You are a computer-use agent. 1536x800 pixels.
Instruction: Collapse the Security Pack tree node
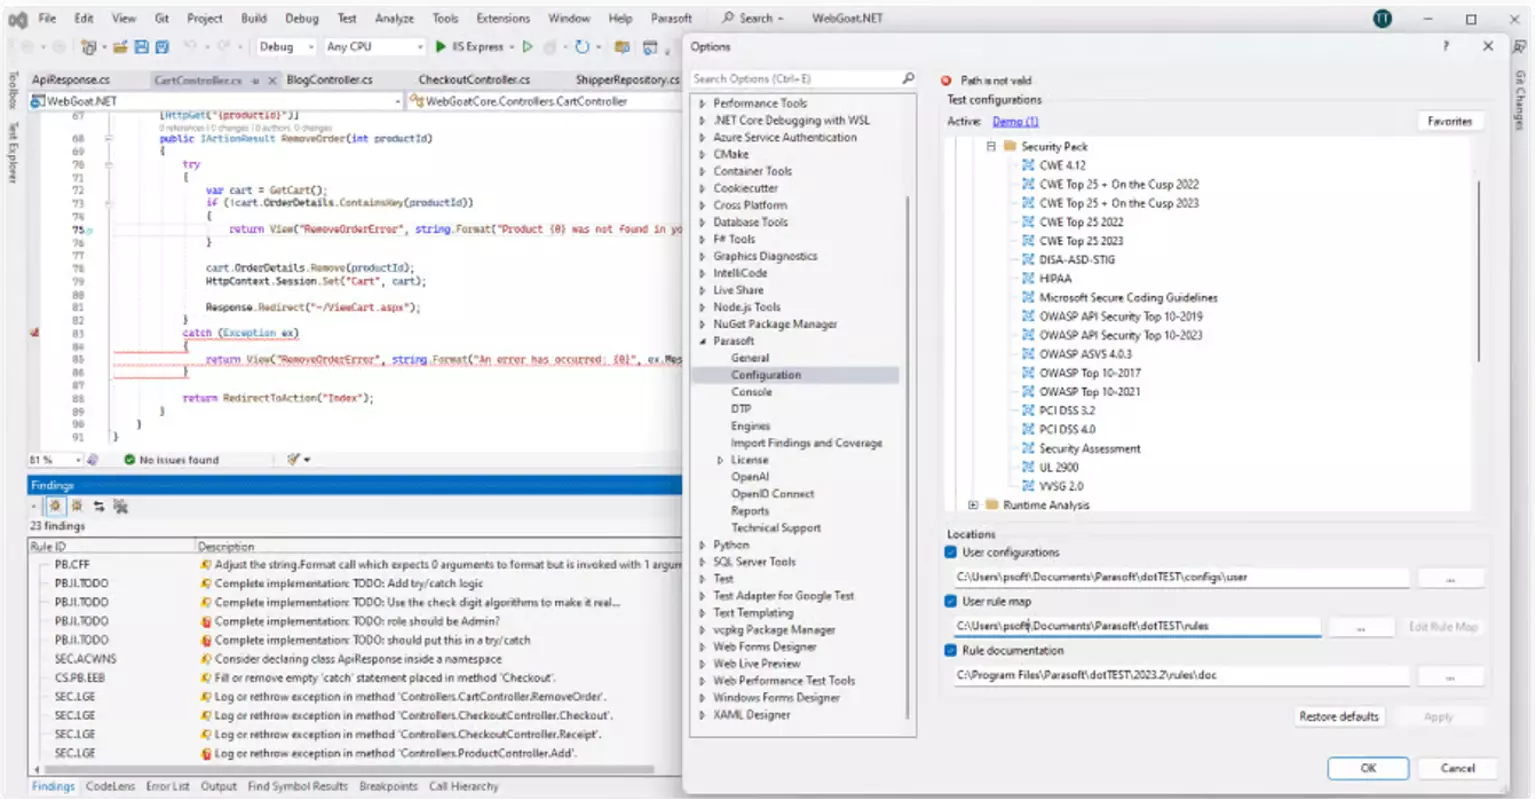(991, 146)
